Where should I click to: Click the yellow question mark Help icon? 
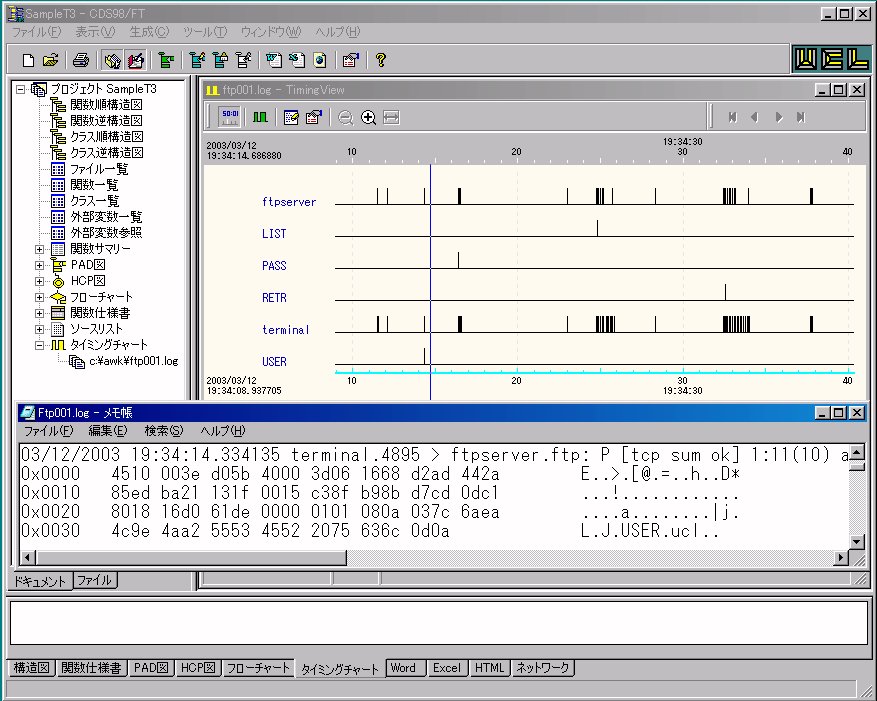click(x=381, y=60)
